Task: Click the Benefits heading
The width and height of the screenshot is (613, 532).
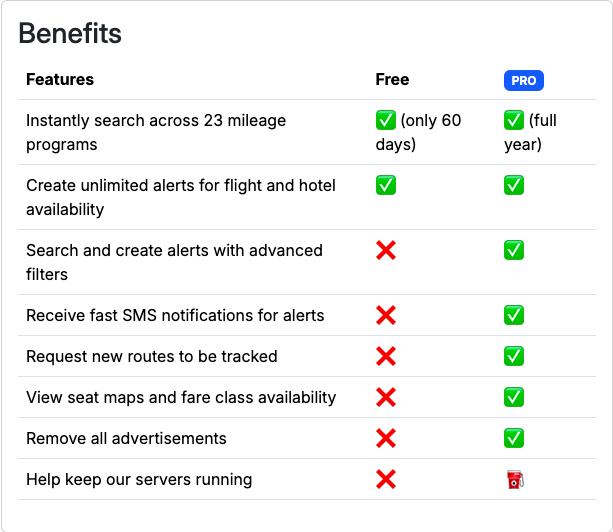Action: click(70, 34)
